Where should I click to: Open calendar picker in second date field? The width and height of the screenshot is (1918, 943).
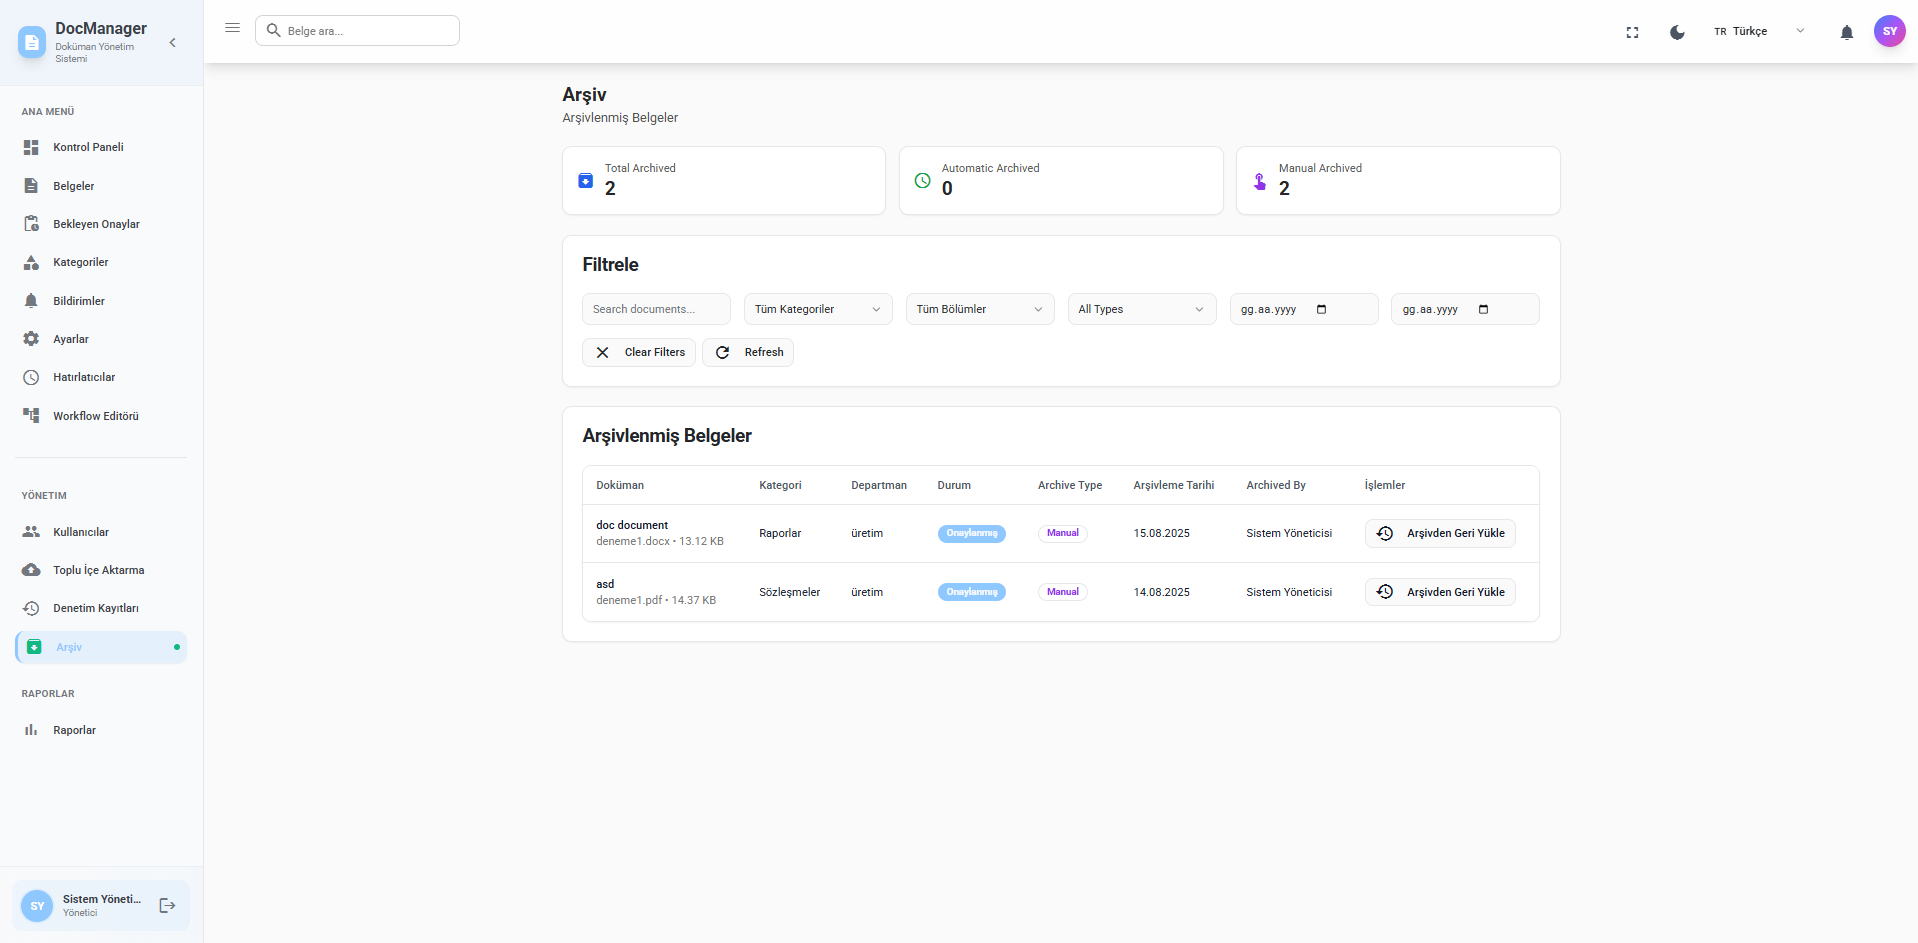(x=1483, y=309)
